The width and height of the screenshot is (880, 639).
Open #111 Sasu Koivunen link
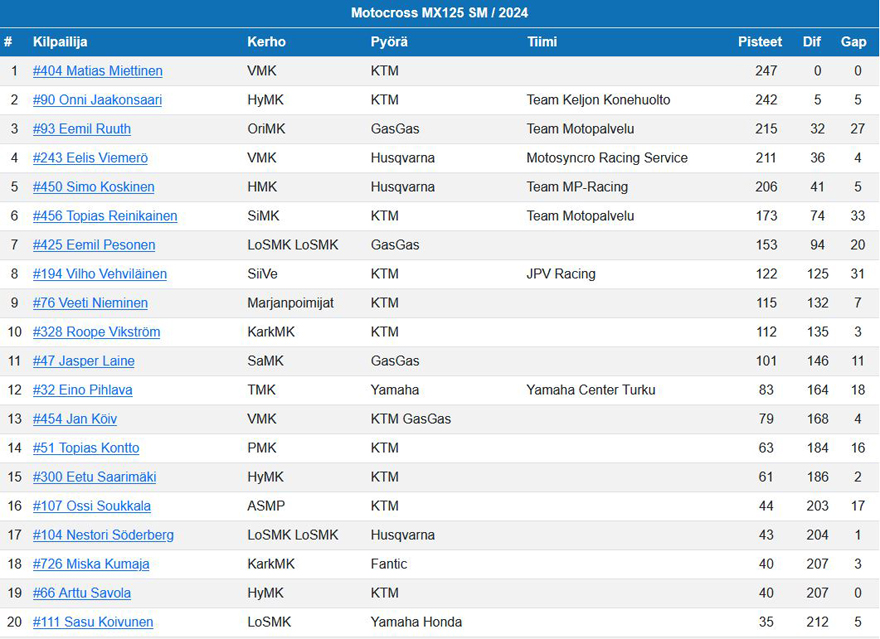click(93, 622)
